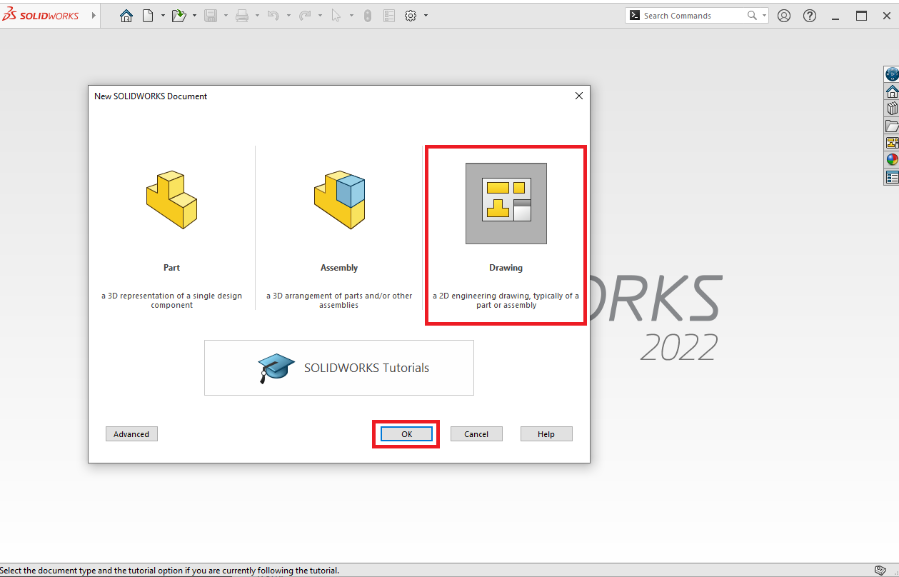Click the Search Commands input field
Screen dimensions: 899x577
tap(692, 16)
